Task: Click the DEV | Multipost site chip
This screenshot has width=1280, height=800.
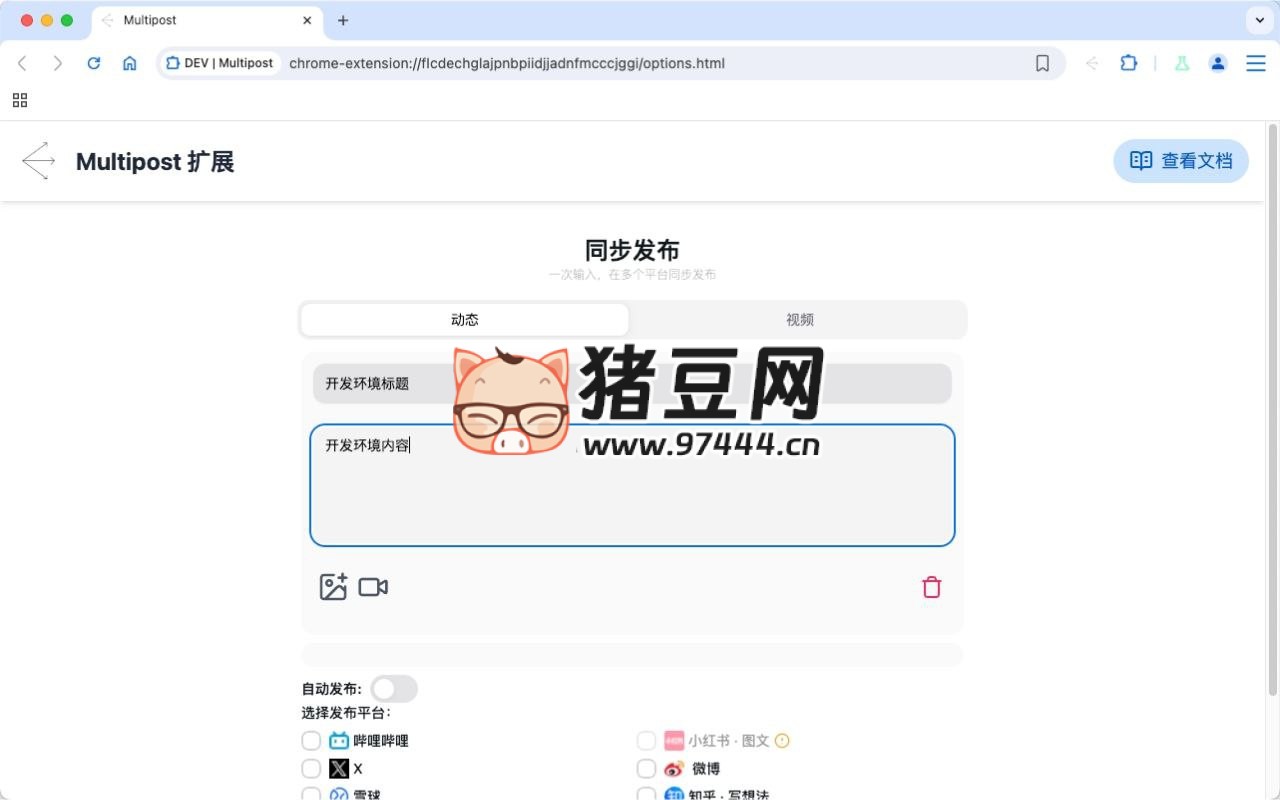Action: 219,63
